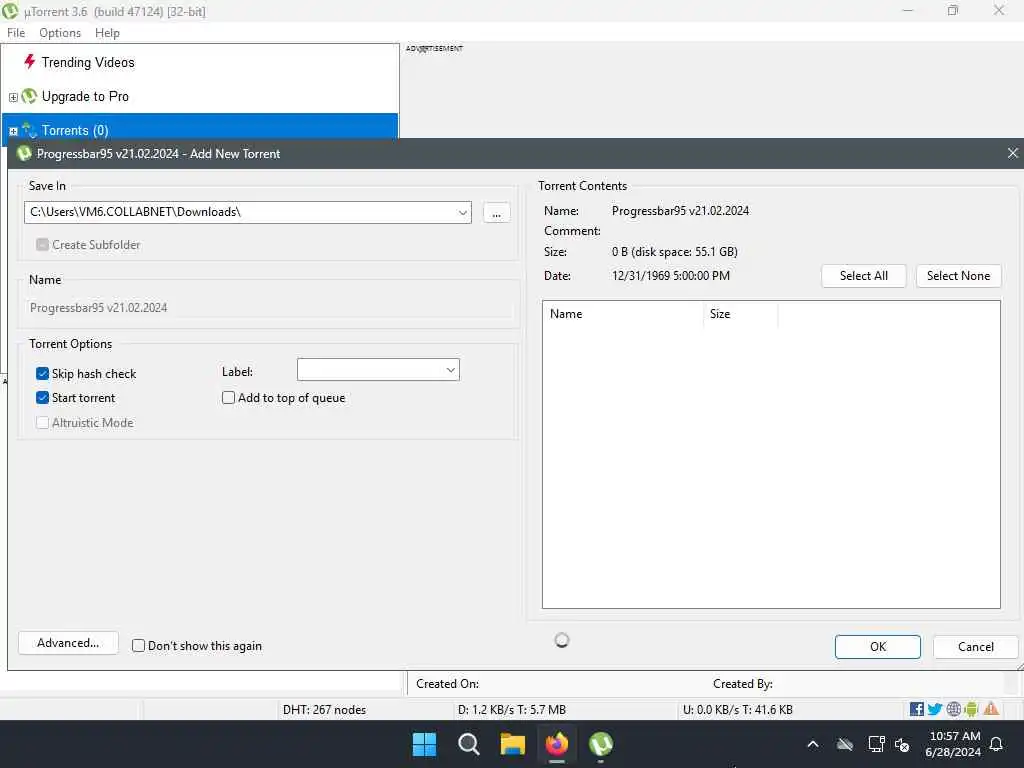Viewport: 1024px width, 768px height.
Task: Click upload speed U: 0.0 KB/s status
Action: (737, 709)
